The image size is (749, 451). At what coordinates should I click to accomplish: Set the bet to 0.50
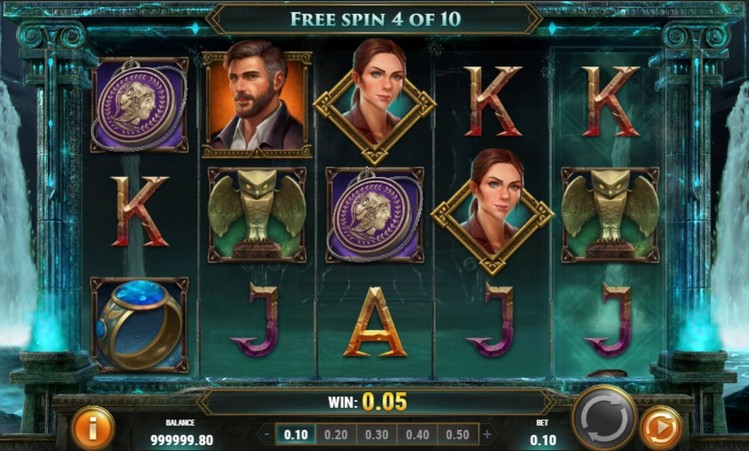click(x=458, y=435)
